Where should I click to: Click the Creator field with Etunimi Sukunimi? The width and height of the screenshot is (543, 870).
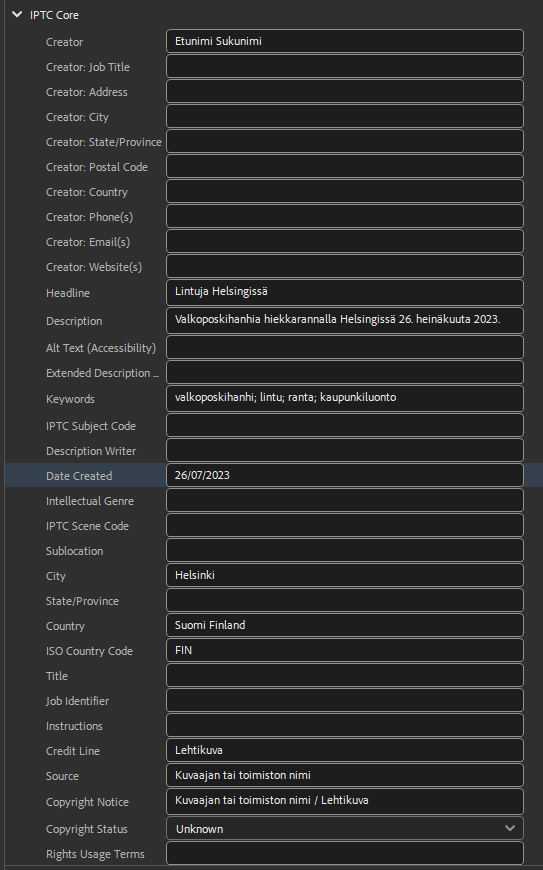point(345,41)
